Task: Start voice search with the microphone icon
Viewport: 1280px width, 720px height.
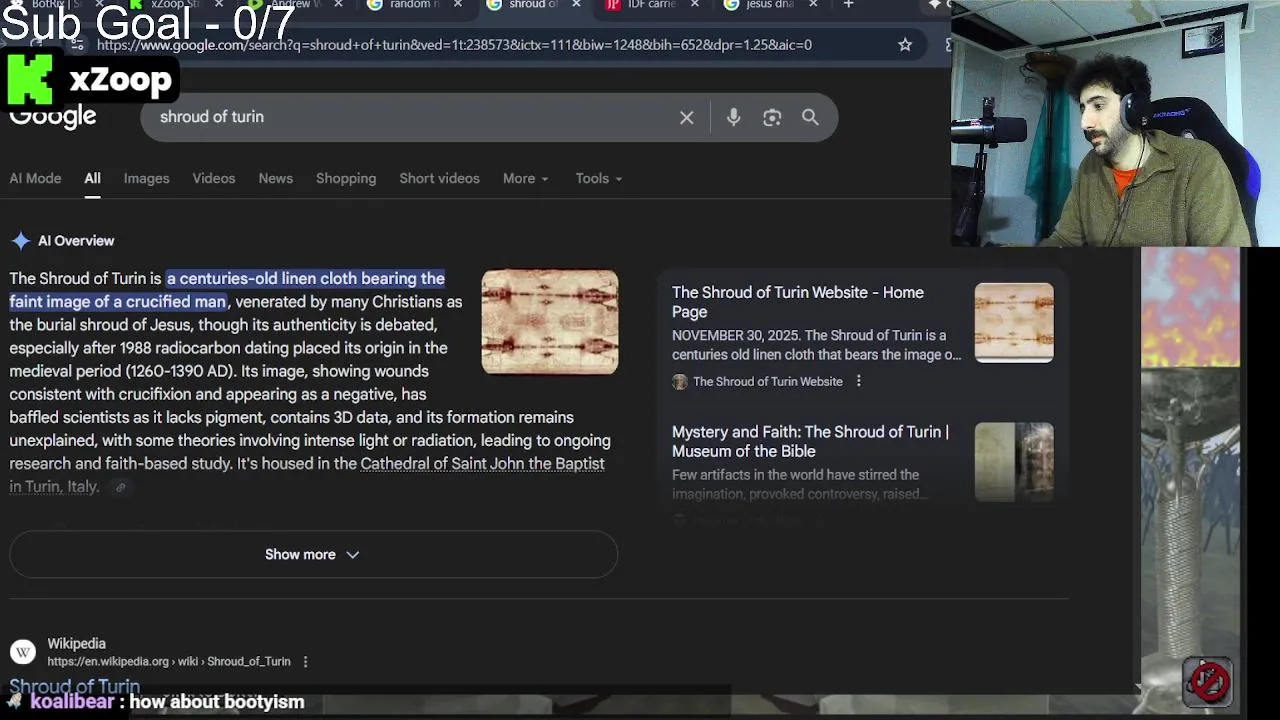Action: (733, 117)
